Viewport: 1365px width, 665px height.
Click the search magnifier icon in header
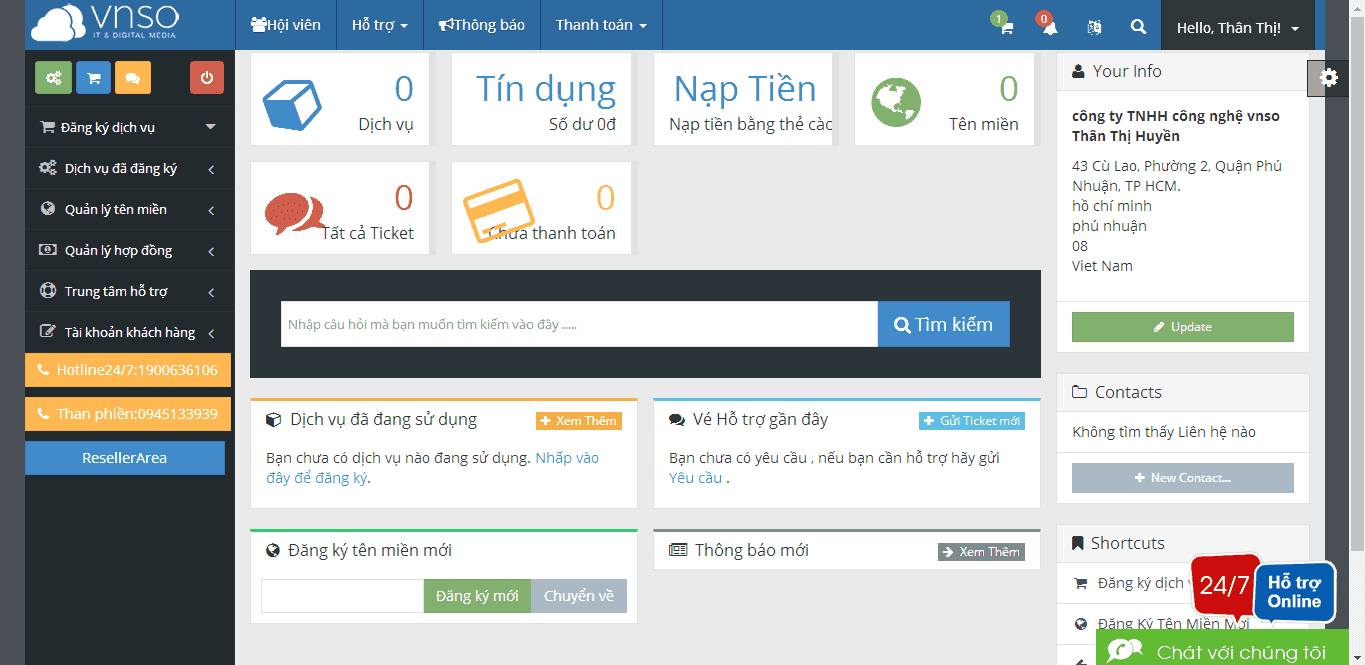point(1138,27)
